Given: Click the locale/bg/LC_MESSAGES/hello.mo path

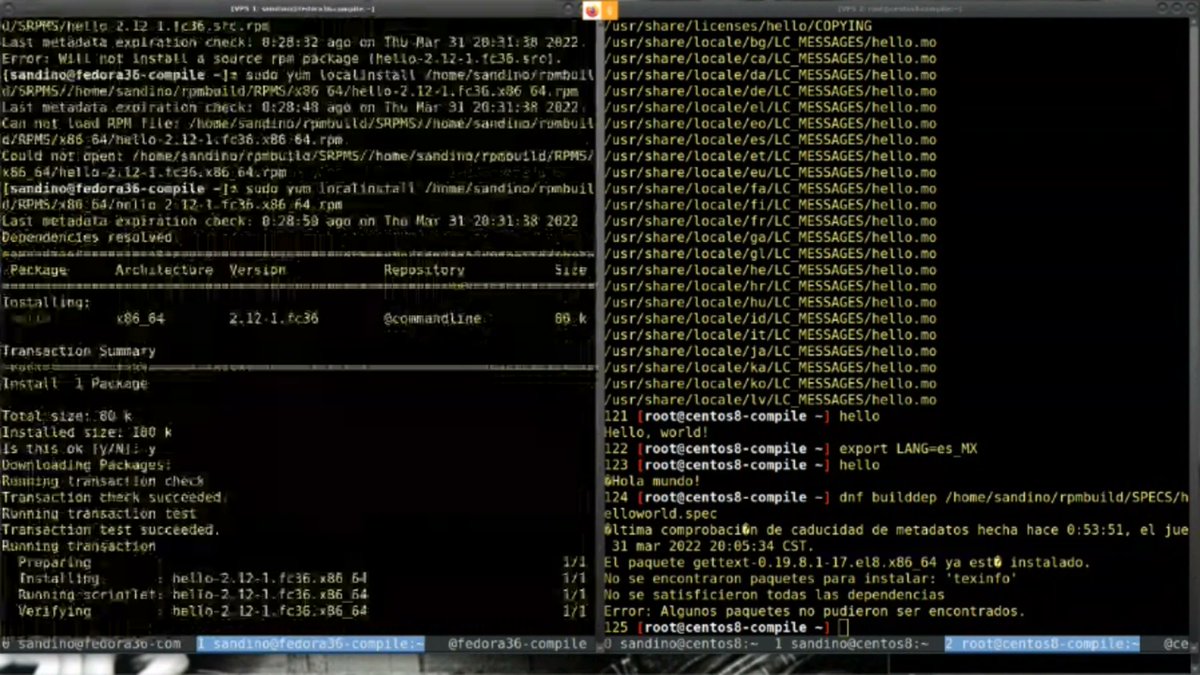Looking at the screenshot, I should pos(770,43).
